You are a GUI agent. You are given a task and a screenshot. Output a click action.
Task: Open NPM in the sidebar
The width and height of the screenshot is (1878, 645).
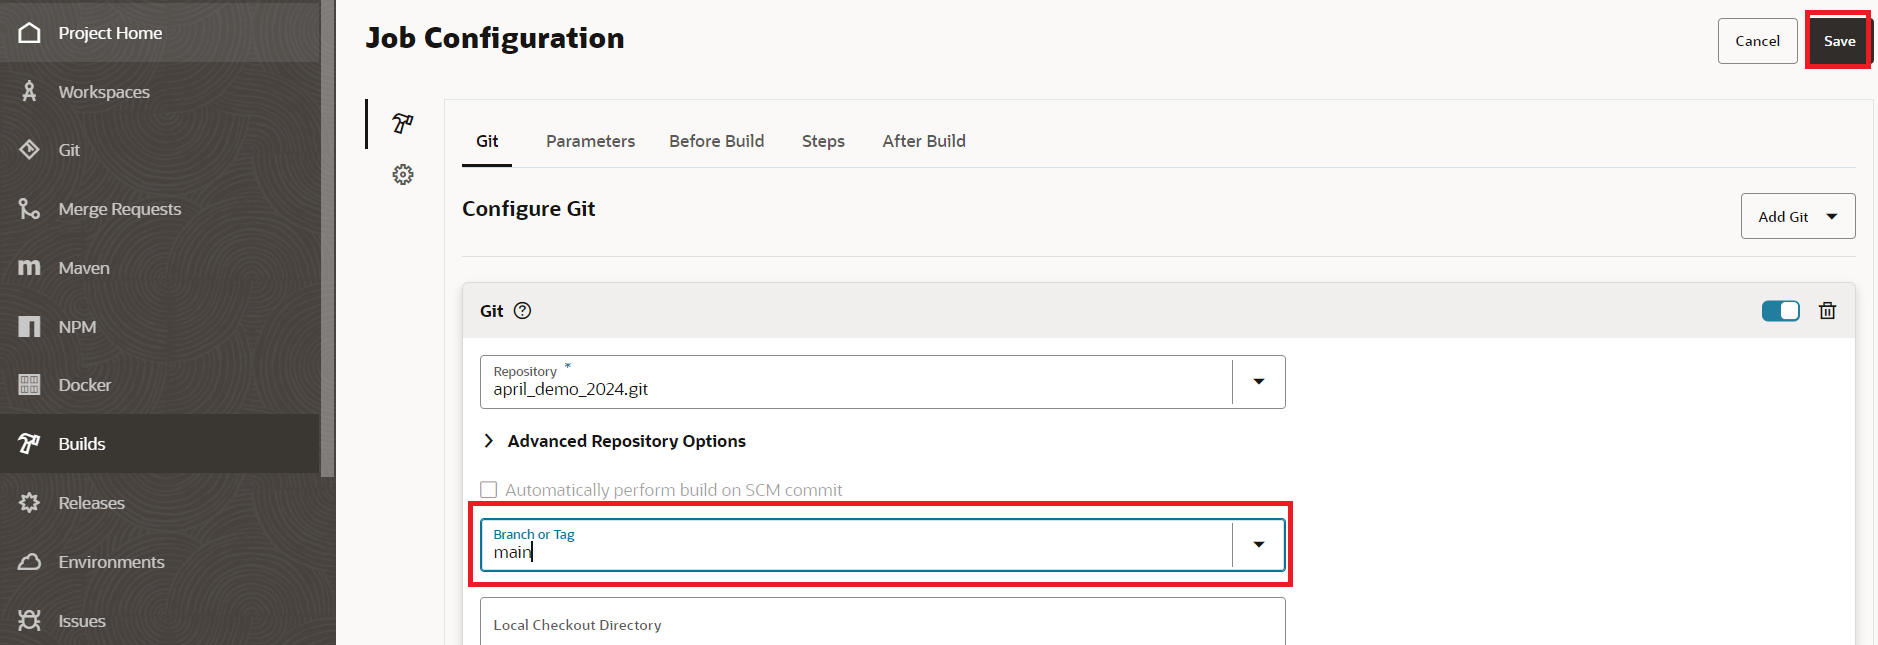click(77, 327)
